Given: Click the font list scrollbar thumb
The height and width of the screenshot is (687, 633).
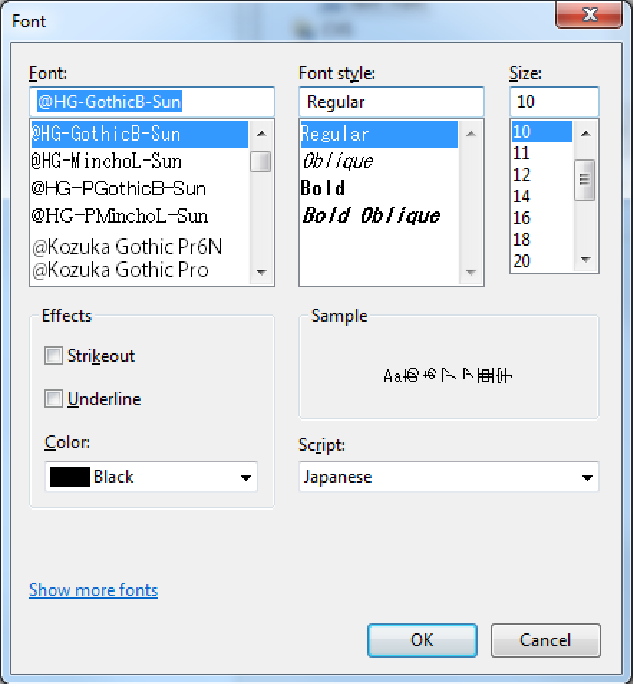Looking at the screenshot, I should coord(261,162).
